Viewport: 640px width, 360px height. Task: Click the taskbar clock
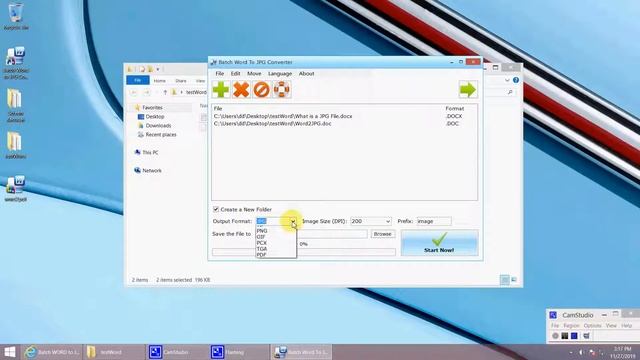622,352
